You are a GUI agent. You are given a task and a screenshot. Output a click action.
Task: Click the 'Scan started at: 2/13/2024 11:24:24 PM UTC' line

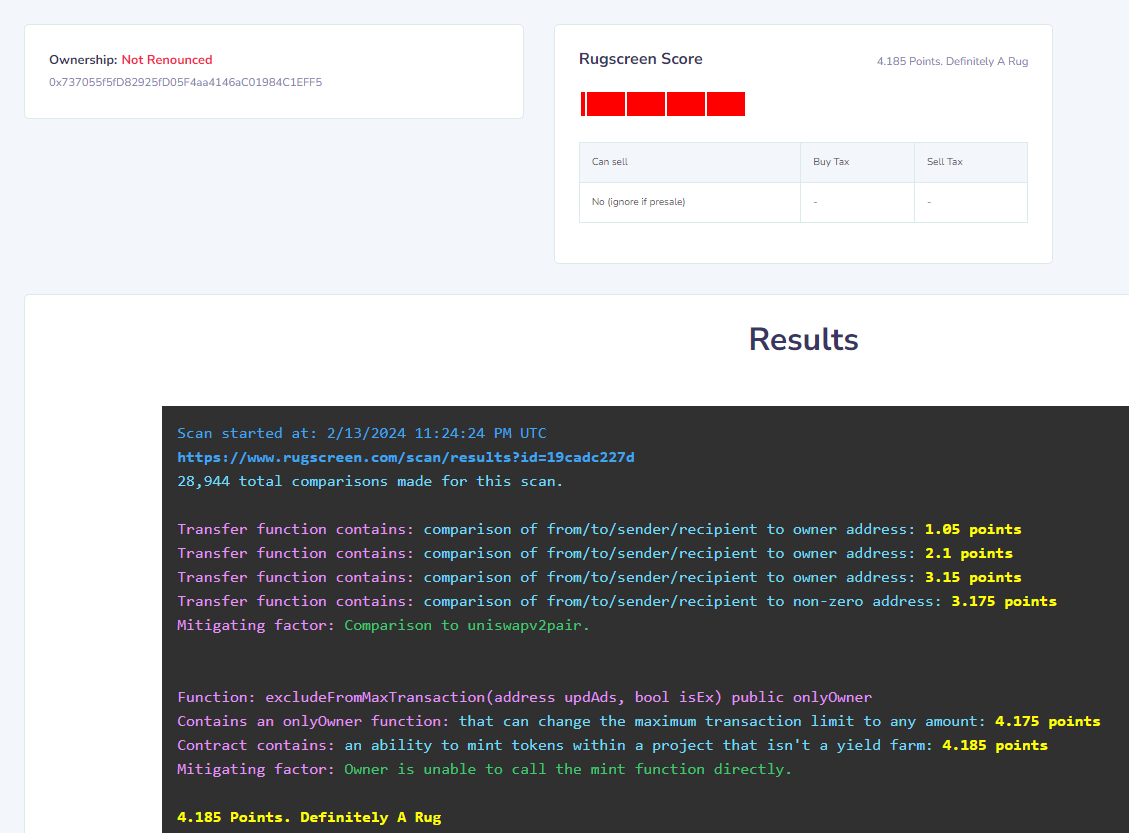361,433
